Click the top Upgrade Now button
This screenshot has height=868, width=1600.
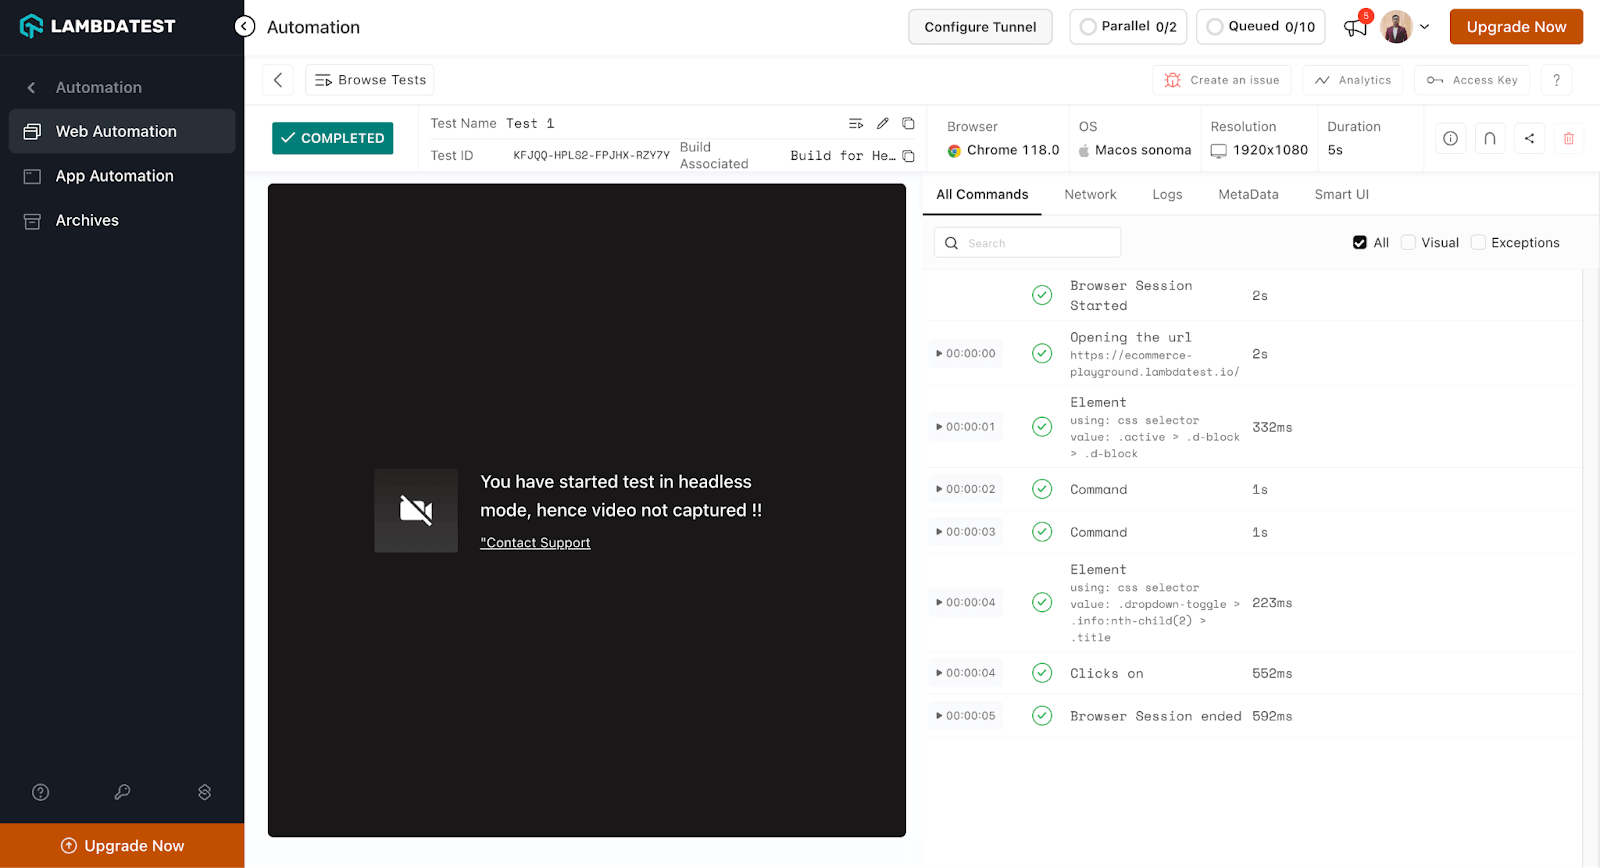pyautogui.click(x=1516, y=27)
